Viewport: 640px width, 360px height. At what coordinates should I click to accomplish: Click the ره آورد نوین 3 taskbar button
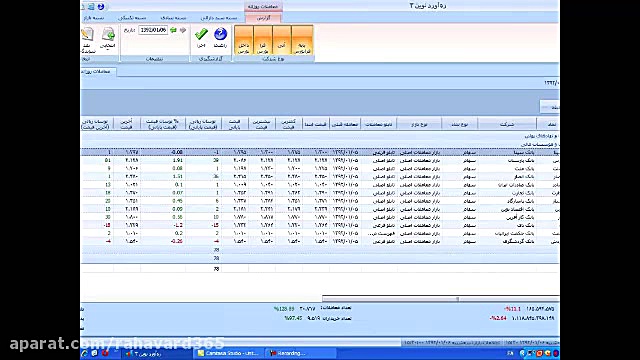(157, 353)
